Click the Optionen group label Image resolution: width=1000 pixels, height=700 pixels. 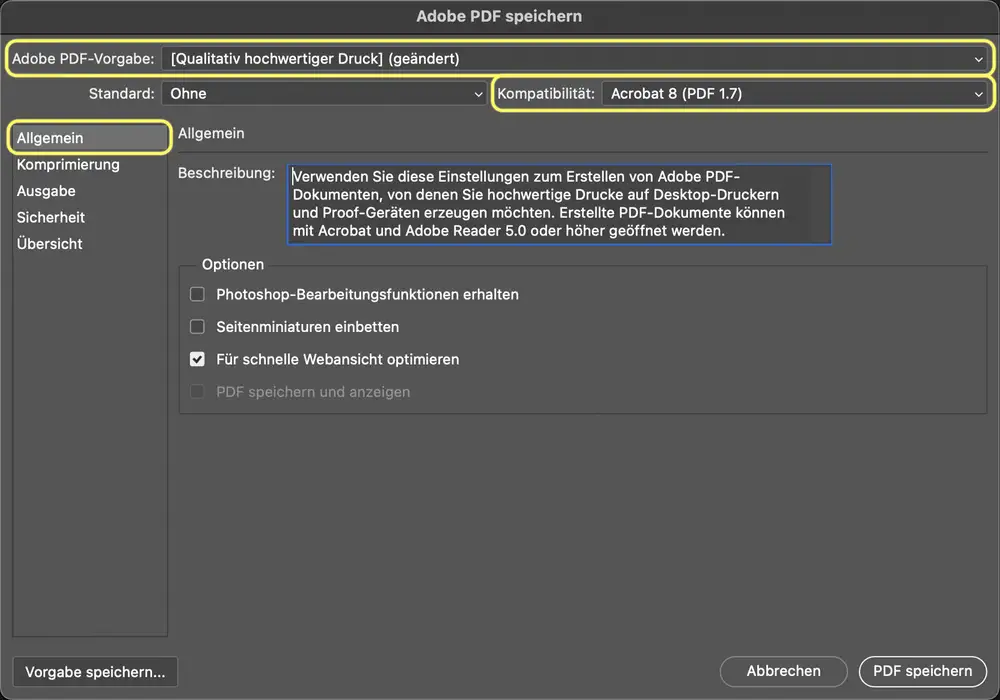(233, 265)
